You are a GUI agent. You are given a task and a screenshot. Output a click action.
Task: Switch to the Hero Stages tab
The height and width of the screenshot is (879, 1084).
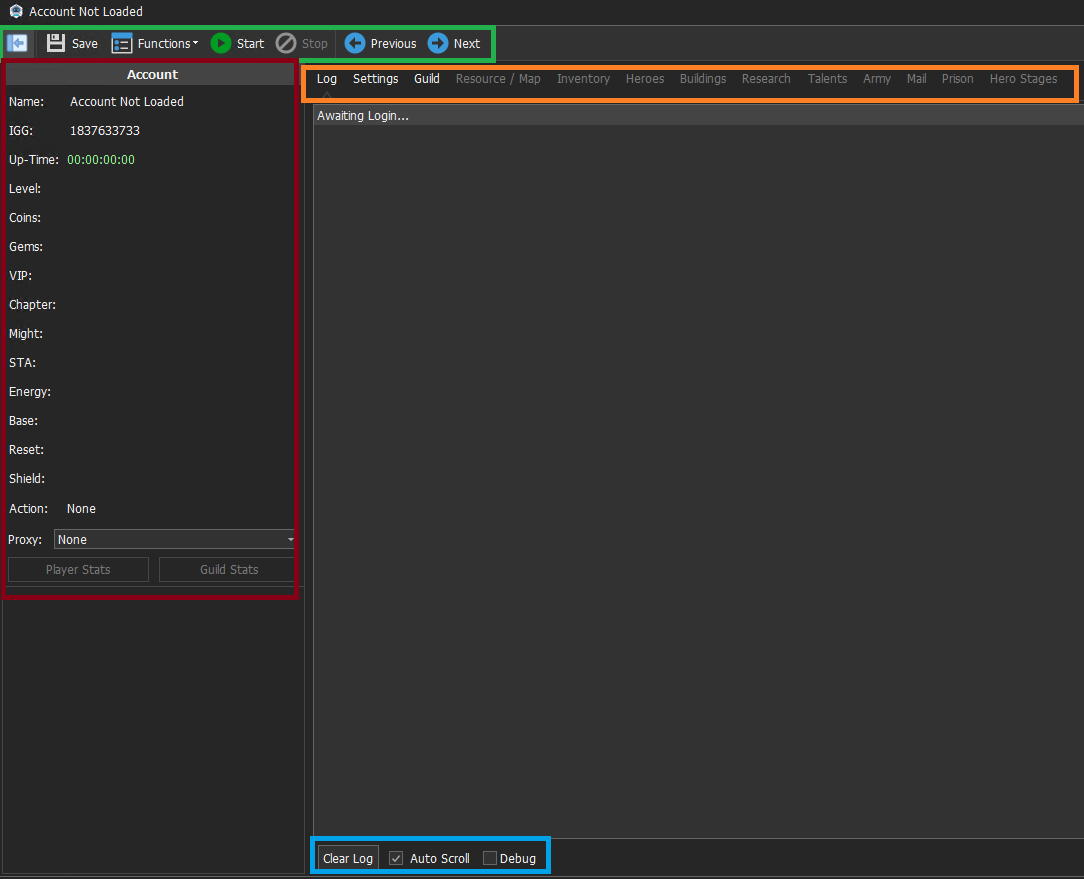1023,78
